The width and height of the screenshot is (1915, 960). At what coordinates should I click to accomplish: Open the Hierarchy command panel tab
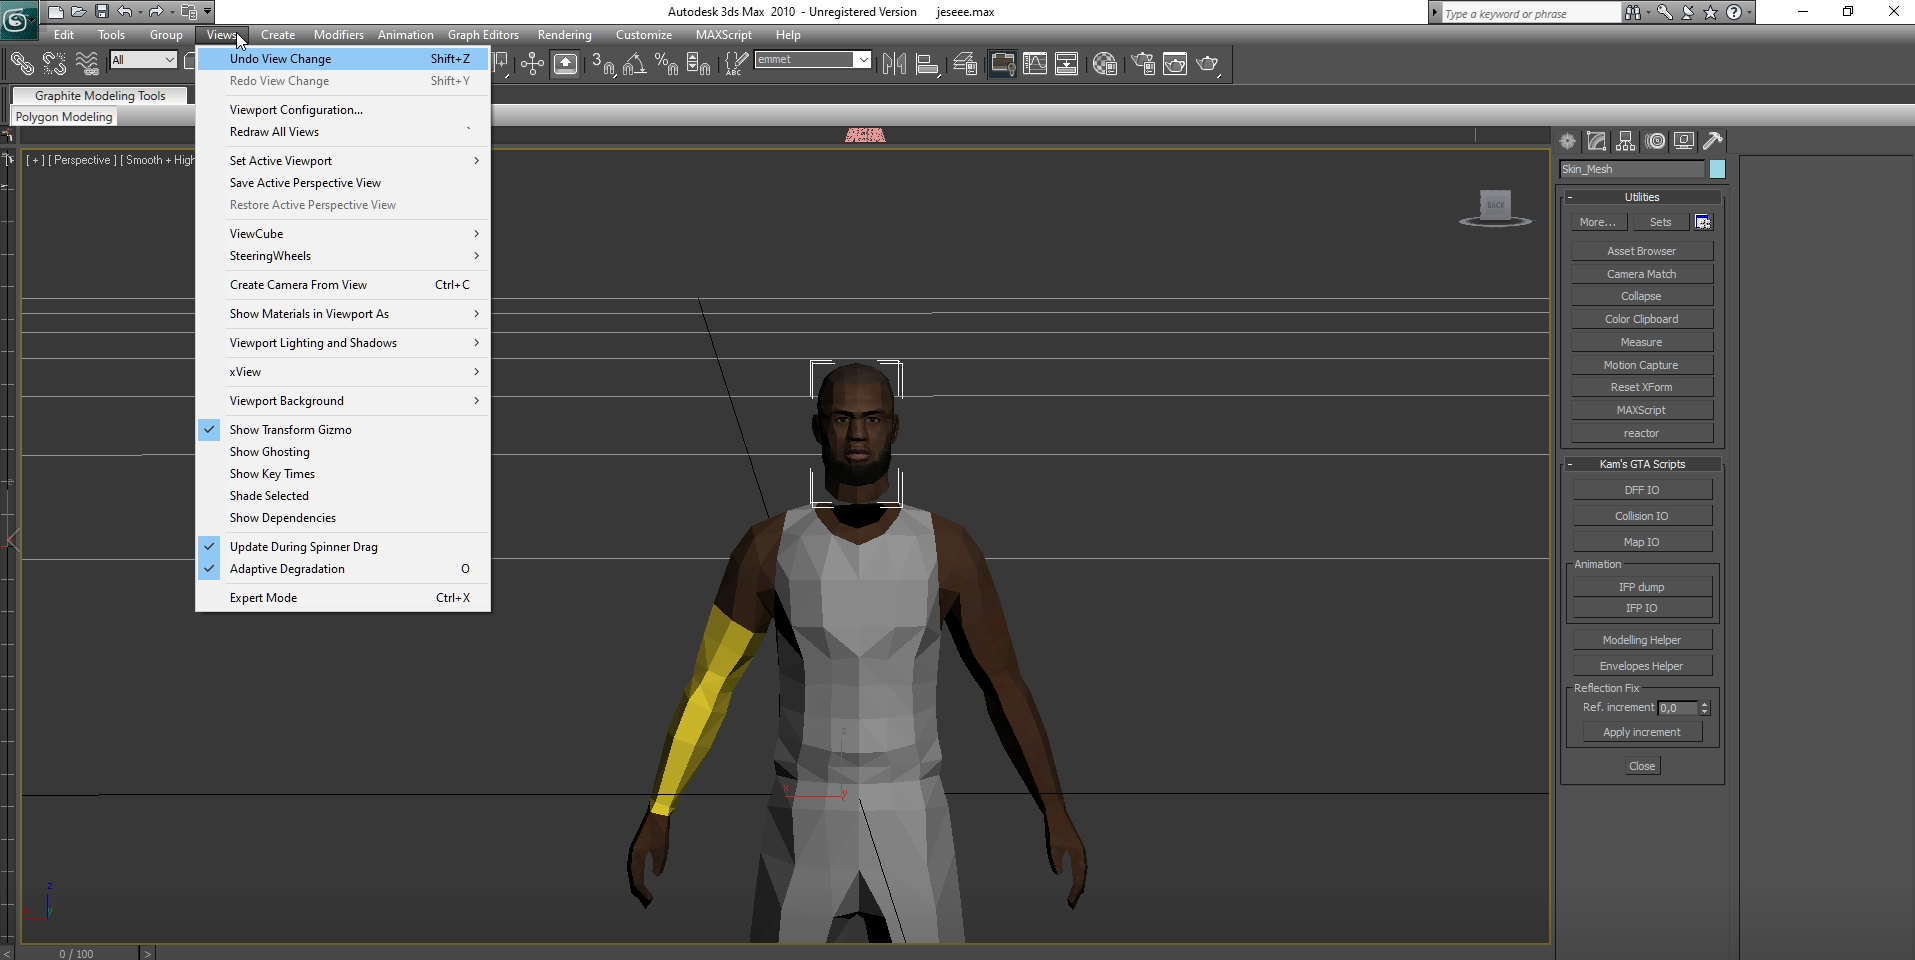click(1625, 141)
